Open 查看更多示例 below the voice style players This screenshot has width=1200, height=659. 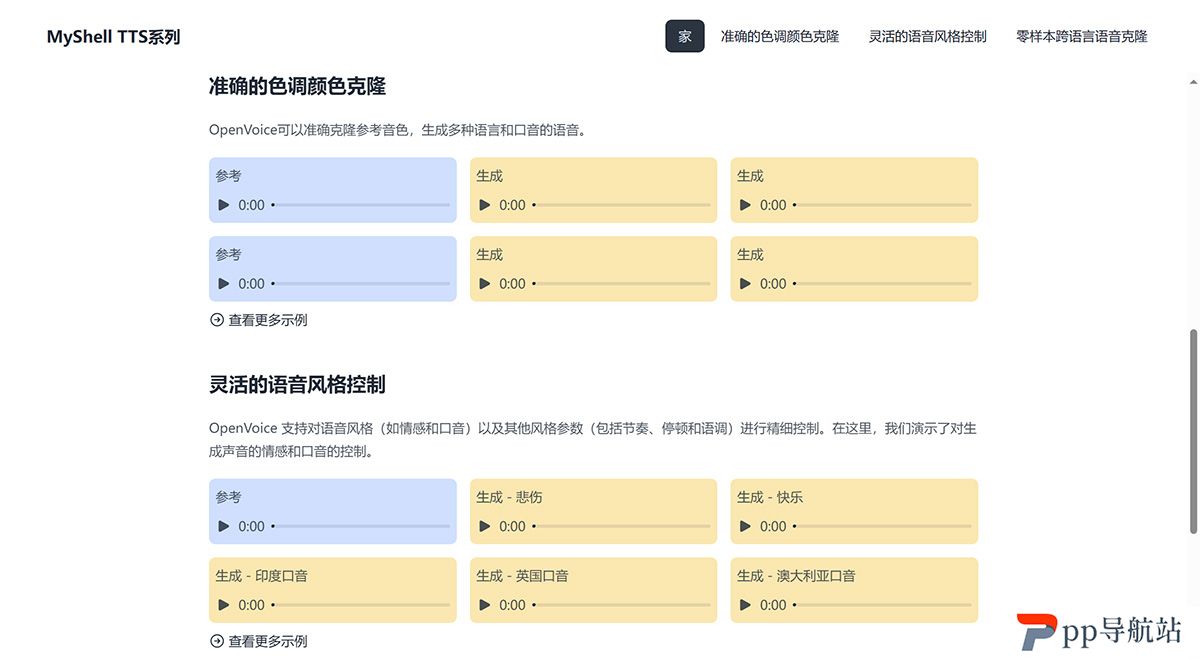(258, 641)
